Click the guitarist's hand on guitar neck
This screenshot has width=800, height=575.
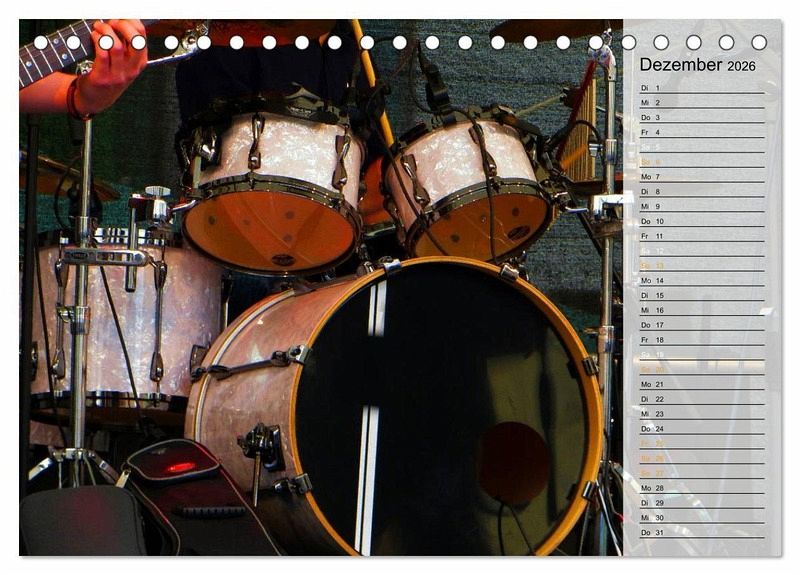112,65
